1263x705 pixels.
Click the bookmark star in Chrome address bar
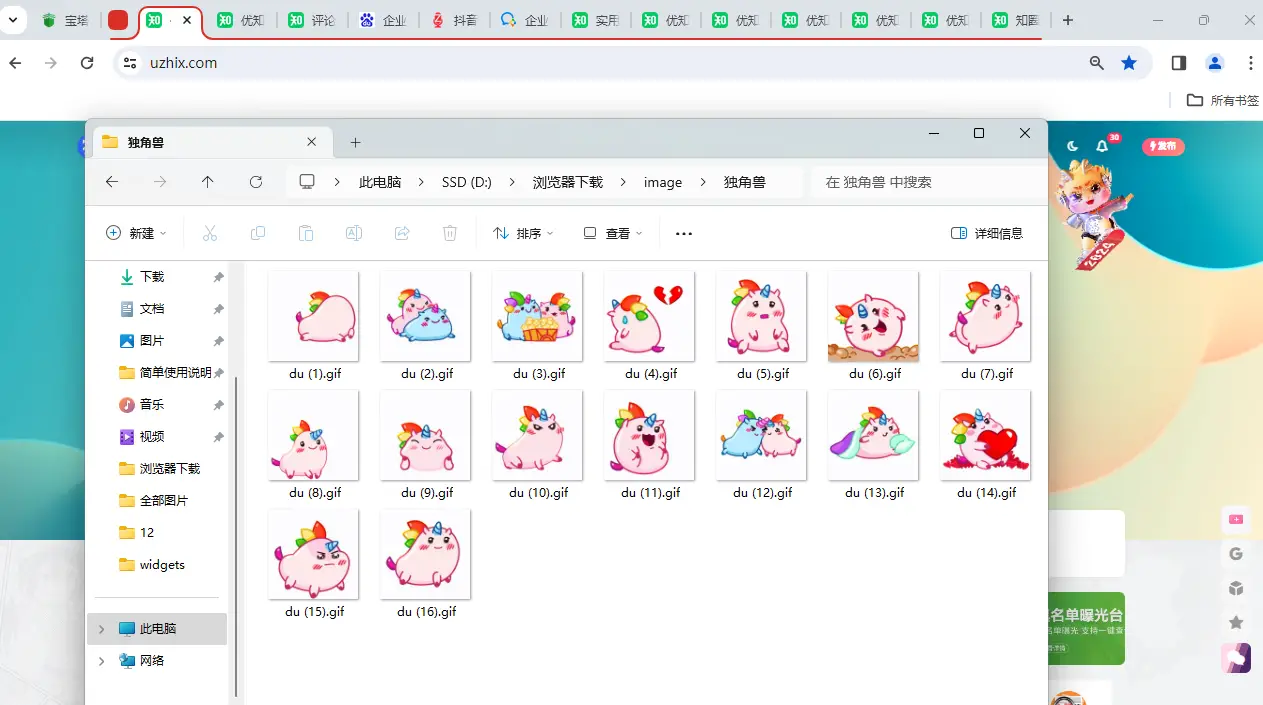pyautogui.click(x=1130, y=62)
